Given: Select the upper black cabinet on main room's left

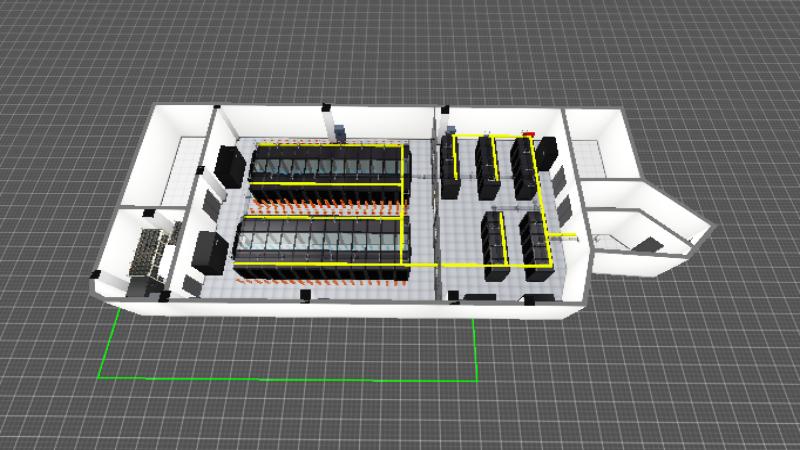Looking at the screenshot, I should point(228,165).
